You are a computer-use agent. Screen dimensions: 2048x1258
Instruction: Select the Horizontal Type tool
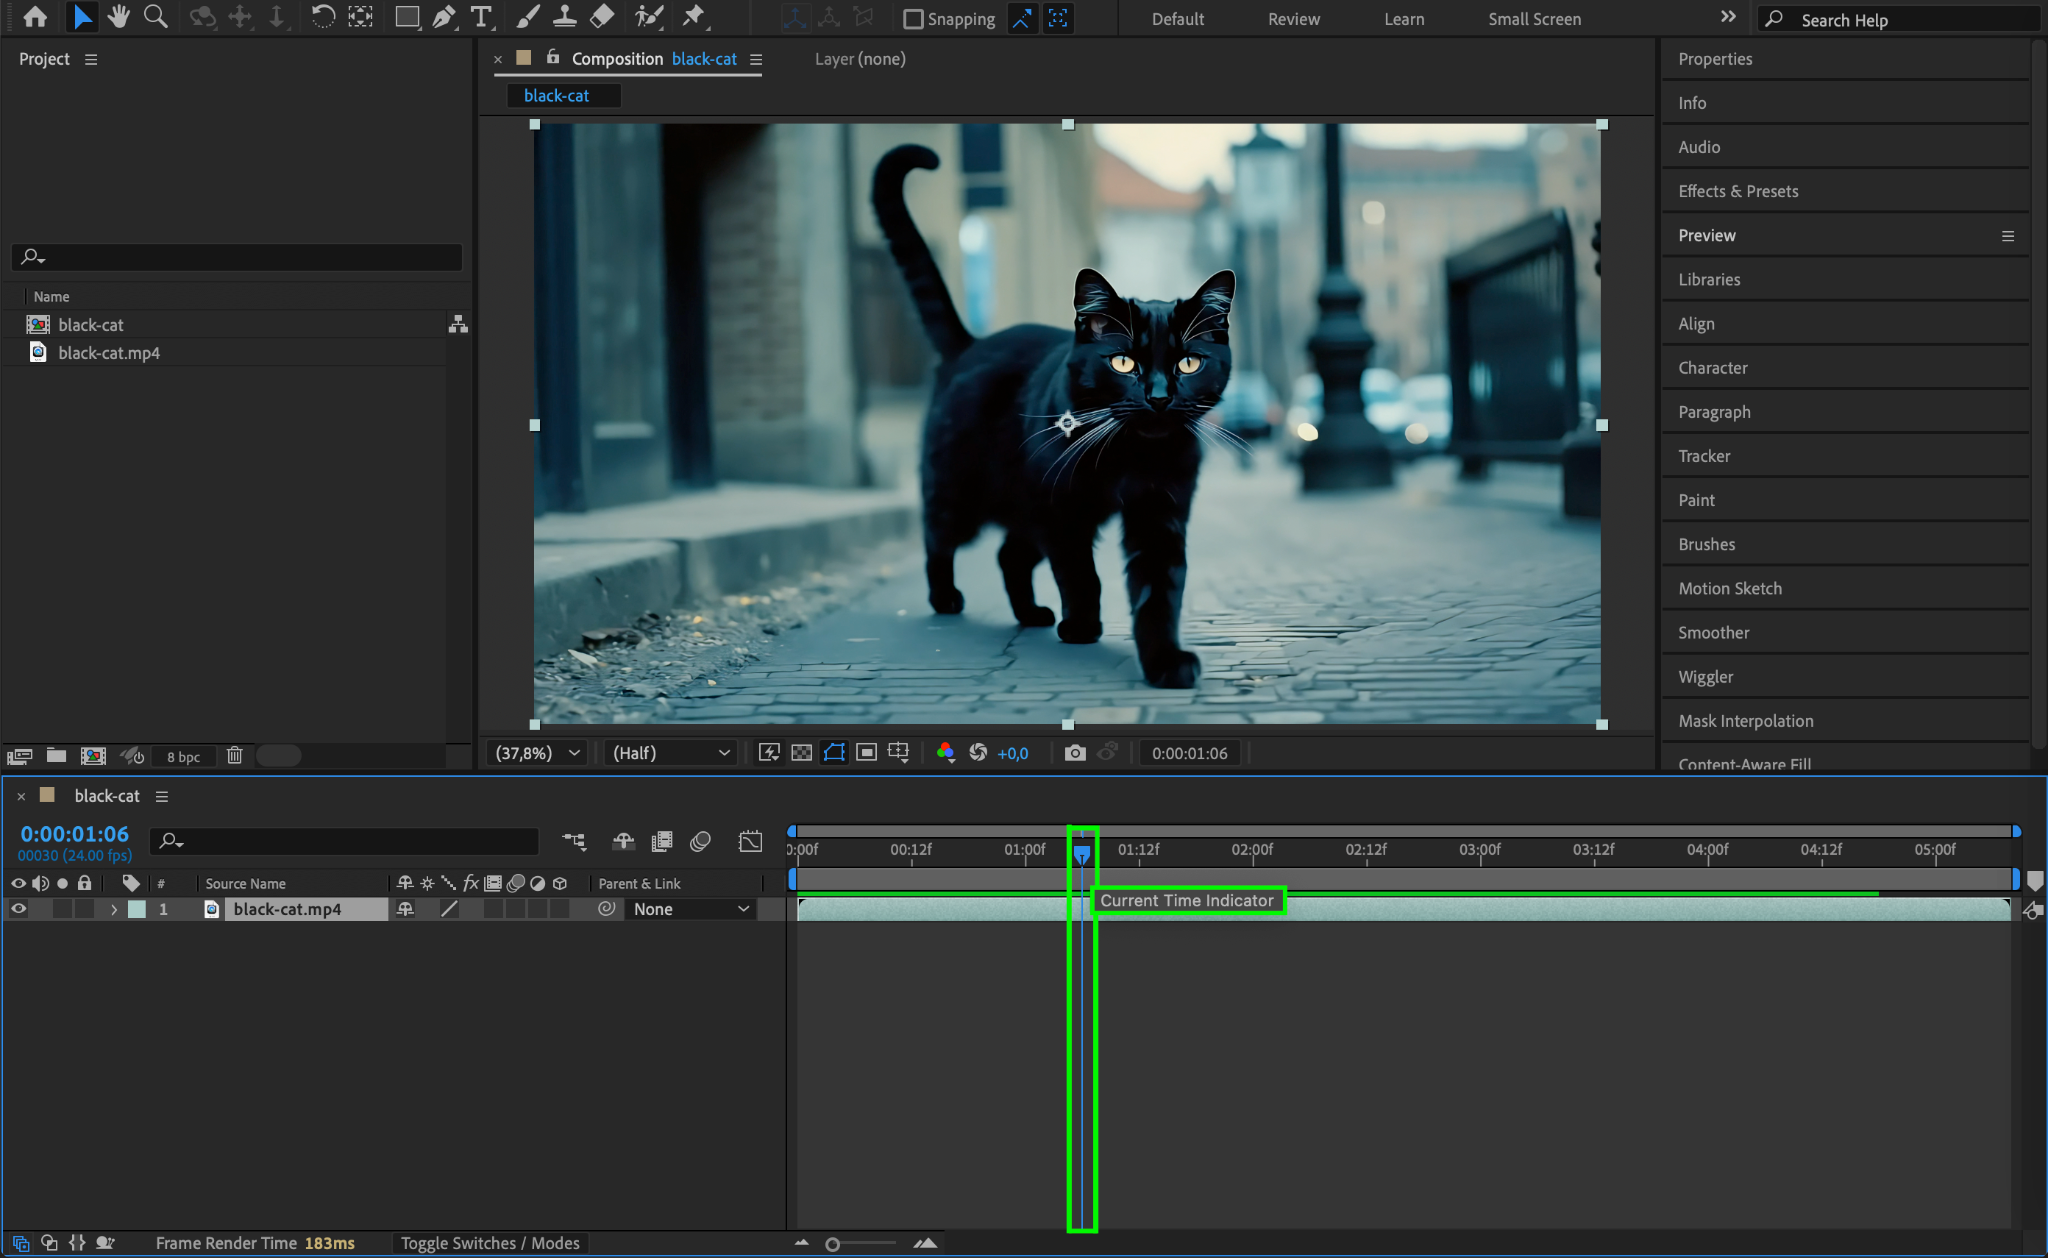tap(481, 17)
